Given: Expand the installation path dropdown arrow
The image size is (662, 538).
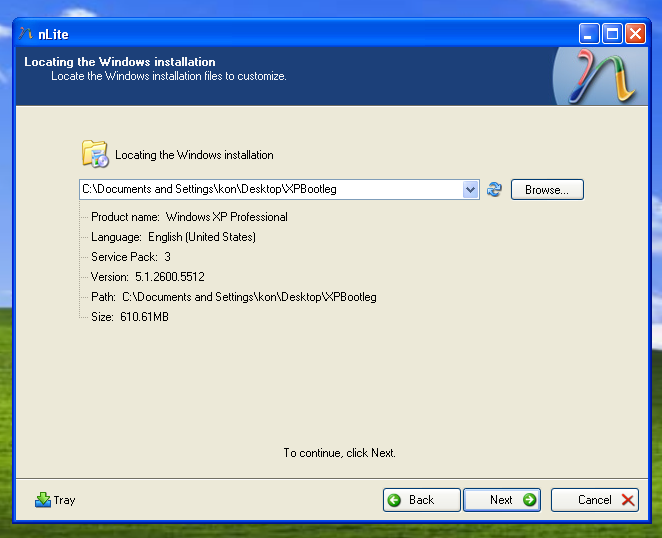Looking at the screenshot, I should point(471,190).
